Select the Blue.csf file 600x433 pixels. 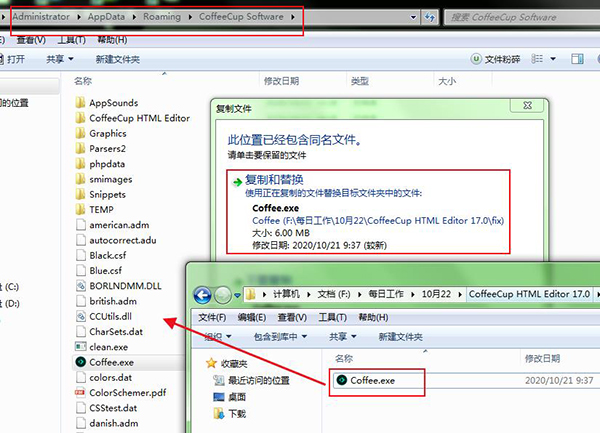pos(99,270)
